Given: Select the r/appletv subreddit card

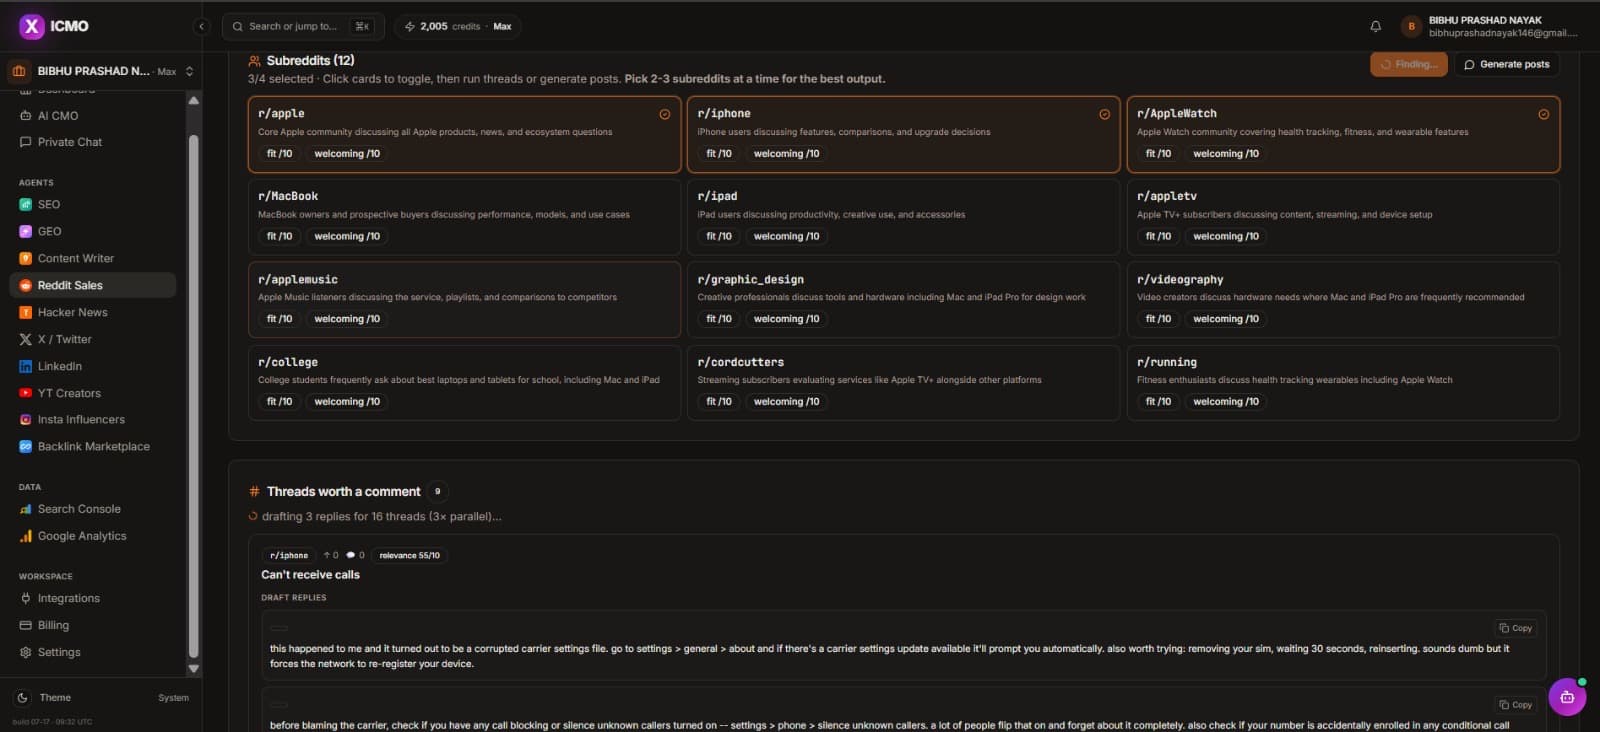Looking at the screenshot, I should tap(1343, 217).
